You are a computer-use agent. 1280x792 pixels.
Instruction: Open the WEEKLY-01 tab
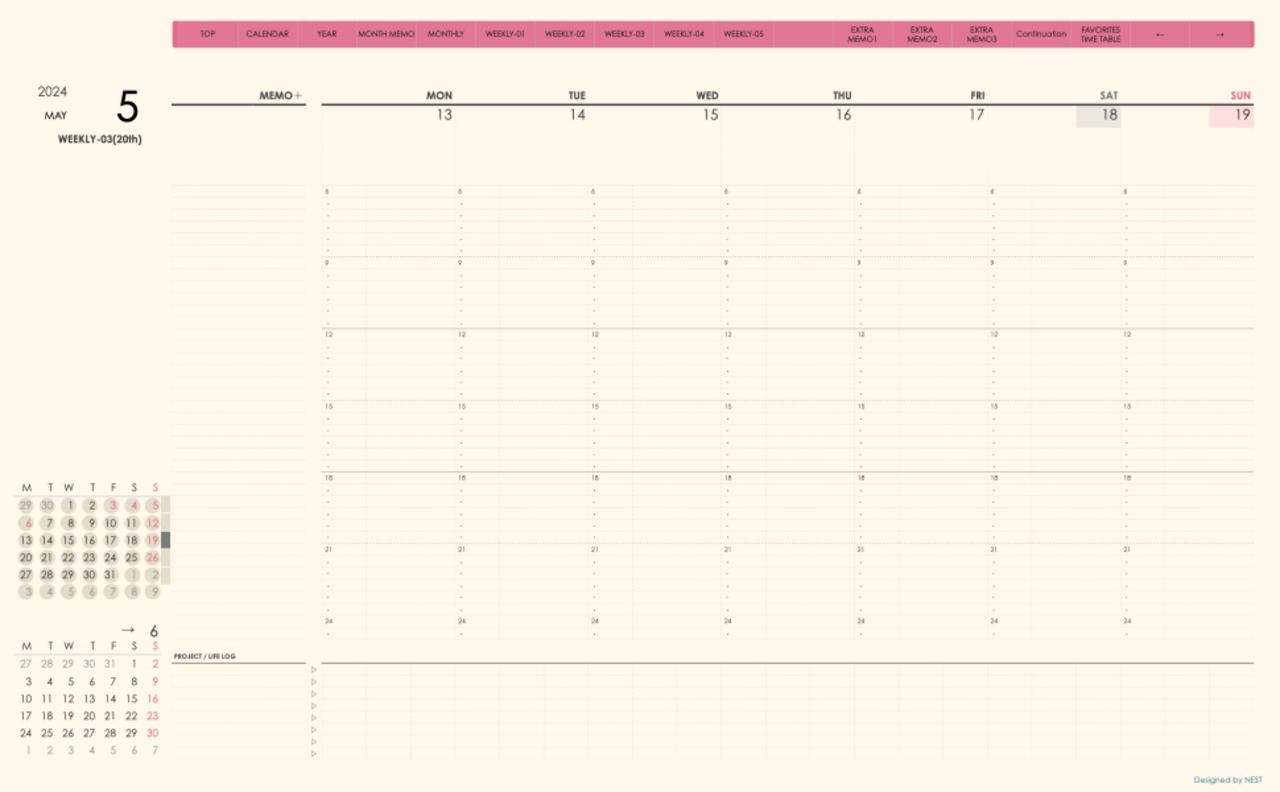pos(505,34)
